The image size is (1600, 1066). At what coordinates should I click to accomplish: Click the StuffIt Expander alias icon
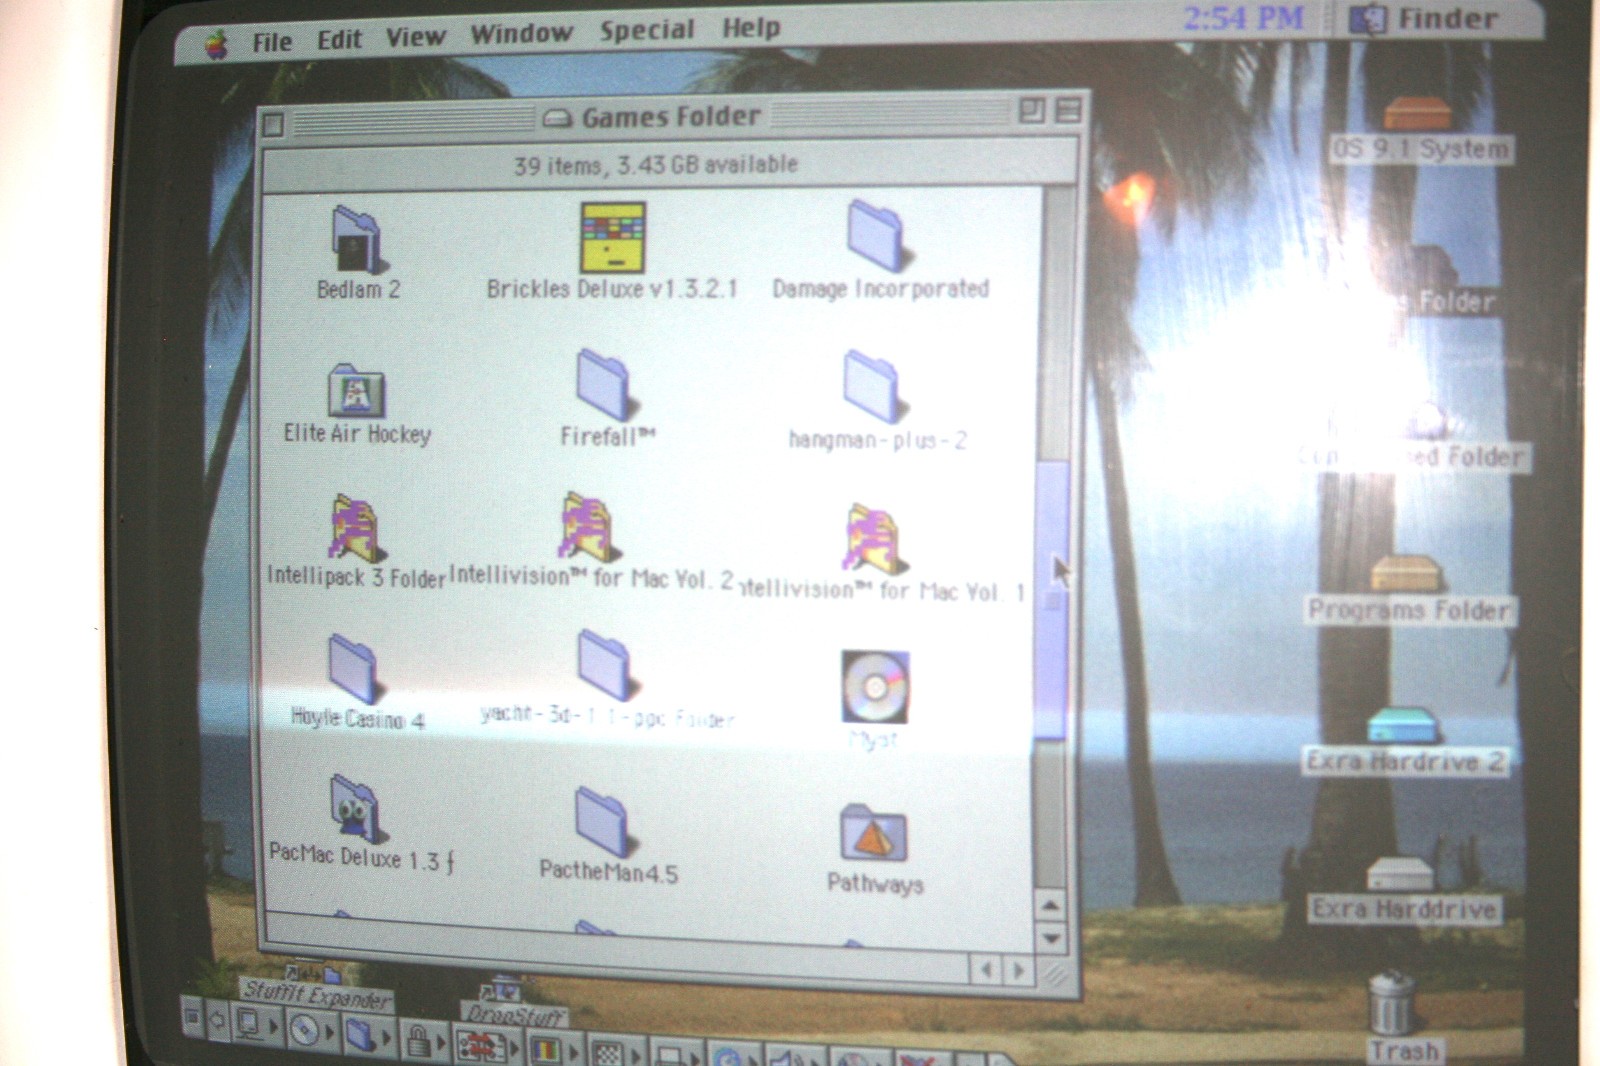point(313,972)
